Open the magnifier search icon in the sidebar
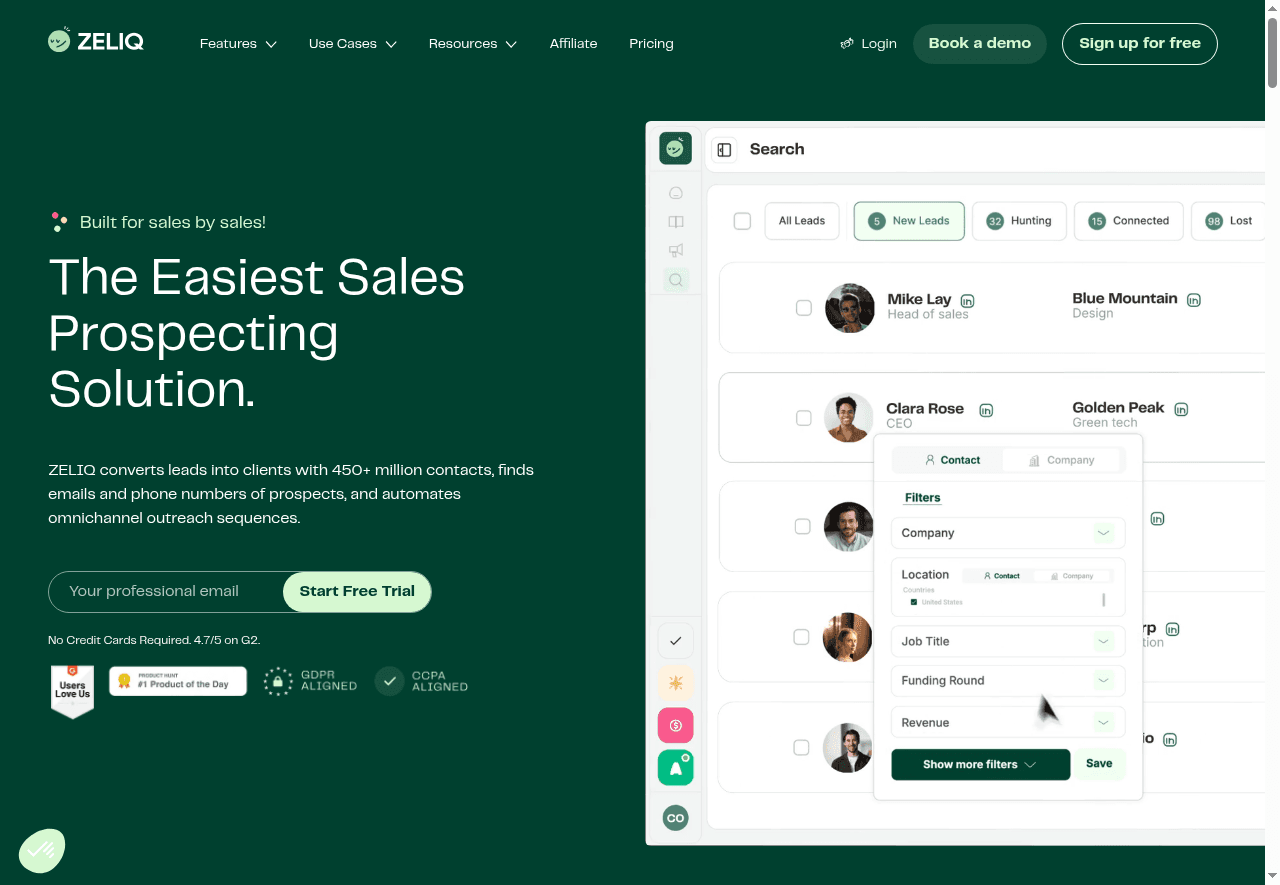This screenshot has width=1280, height=885. 676,280
